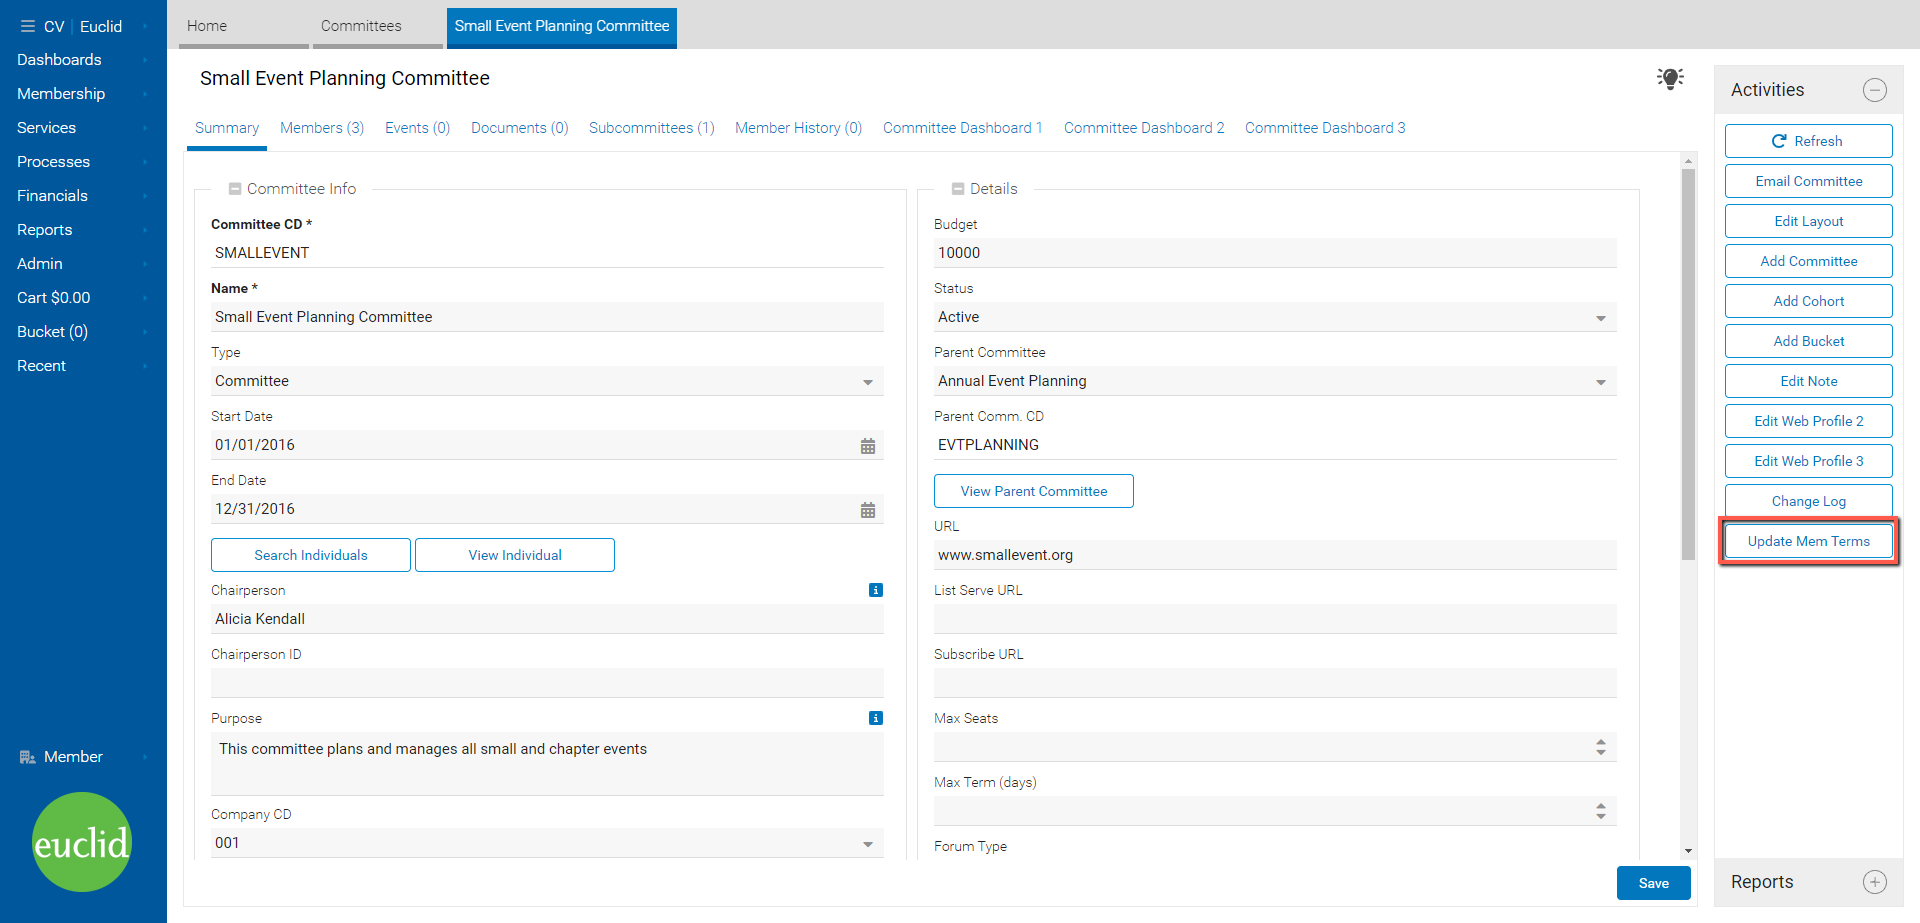Click View Individual button

click(x=515, y=555)
